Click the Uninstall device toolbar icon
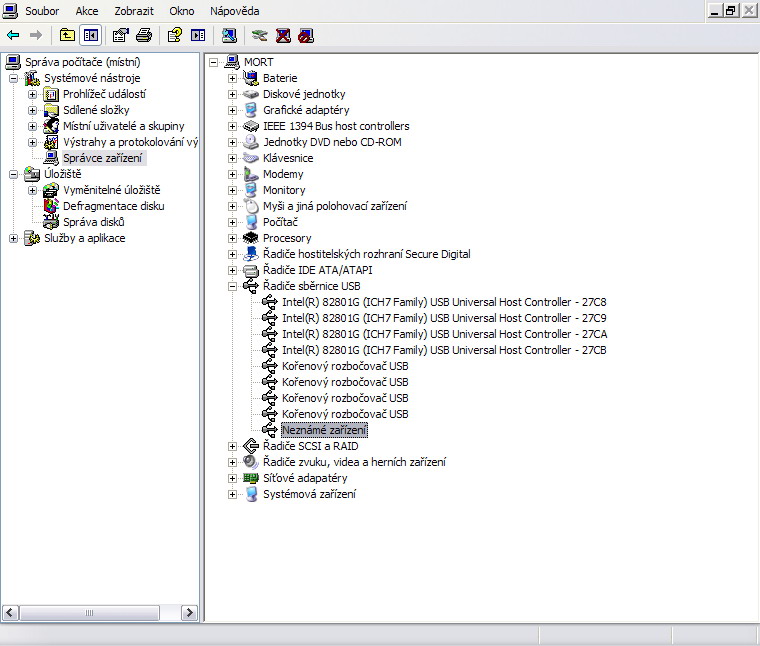 pyautogui.click(x=283, y=35)
